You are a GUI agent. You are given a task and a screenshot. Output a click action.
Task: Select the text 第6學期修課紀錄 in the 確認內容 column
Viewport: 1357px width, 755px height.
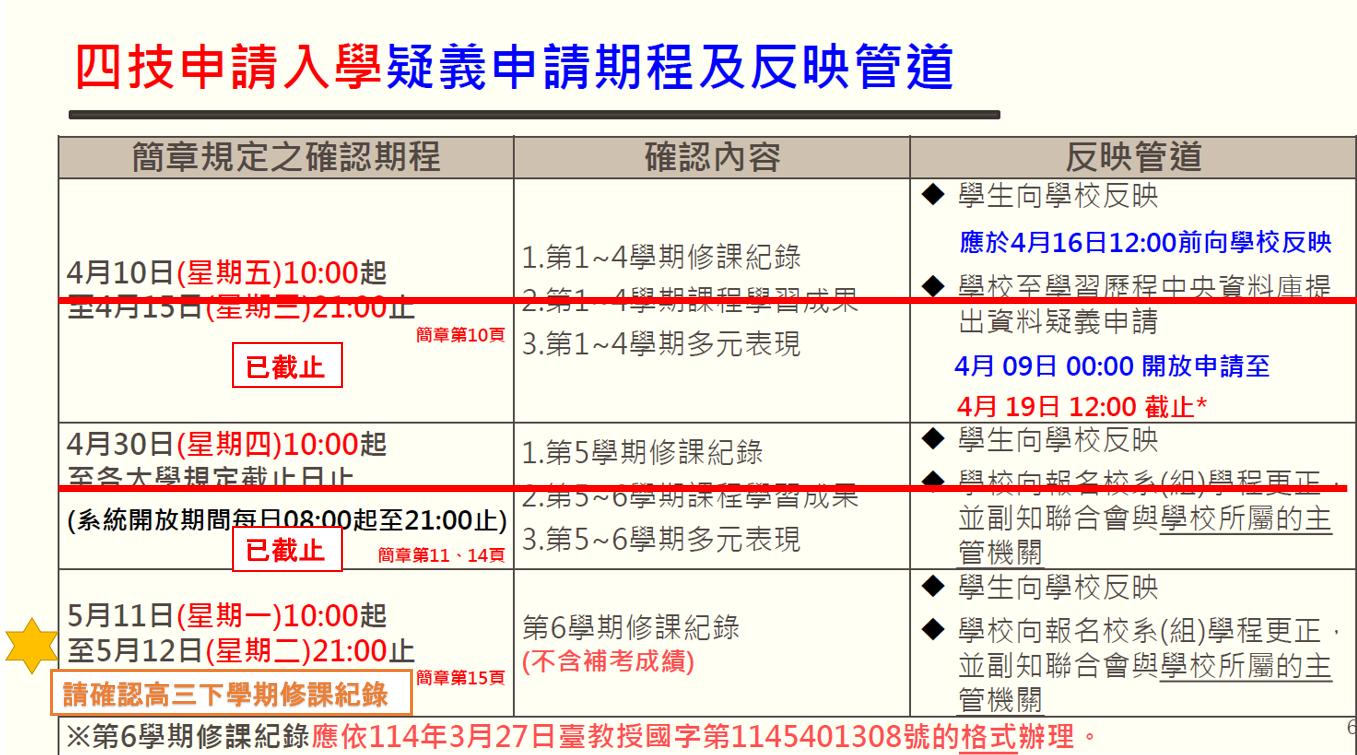[x=631, y=628]
